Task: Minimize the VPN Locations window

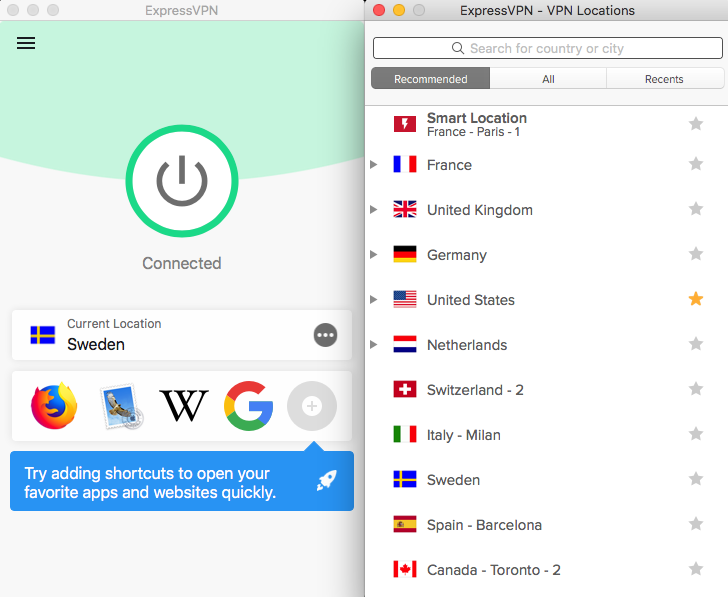Action: tap(399, 10)
